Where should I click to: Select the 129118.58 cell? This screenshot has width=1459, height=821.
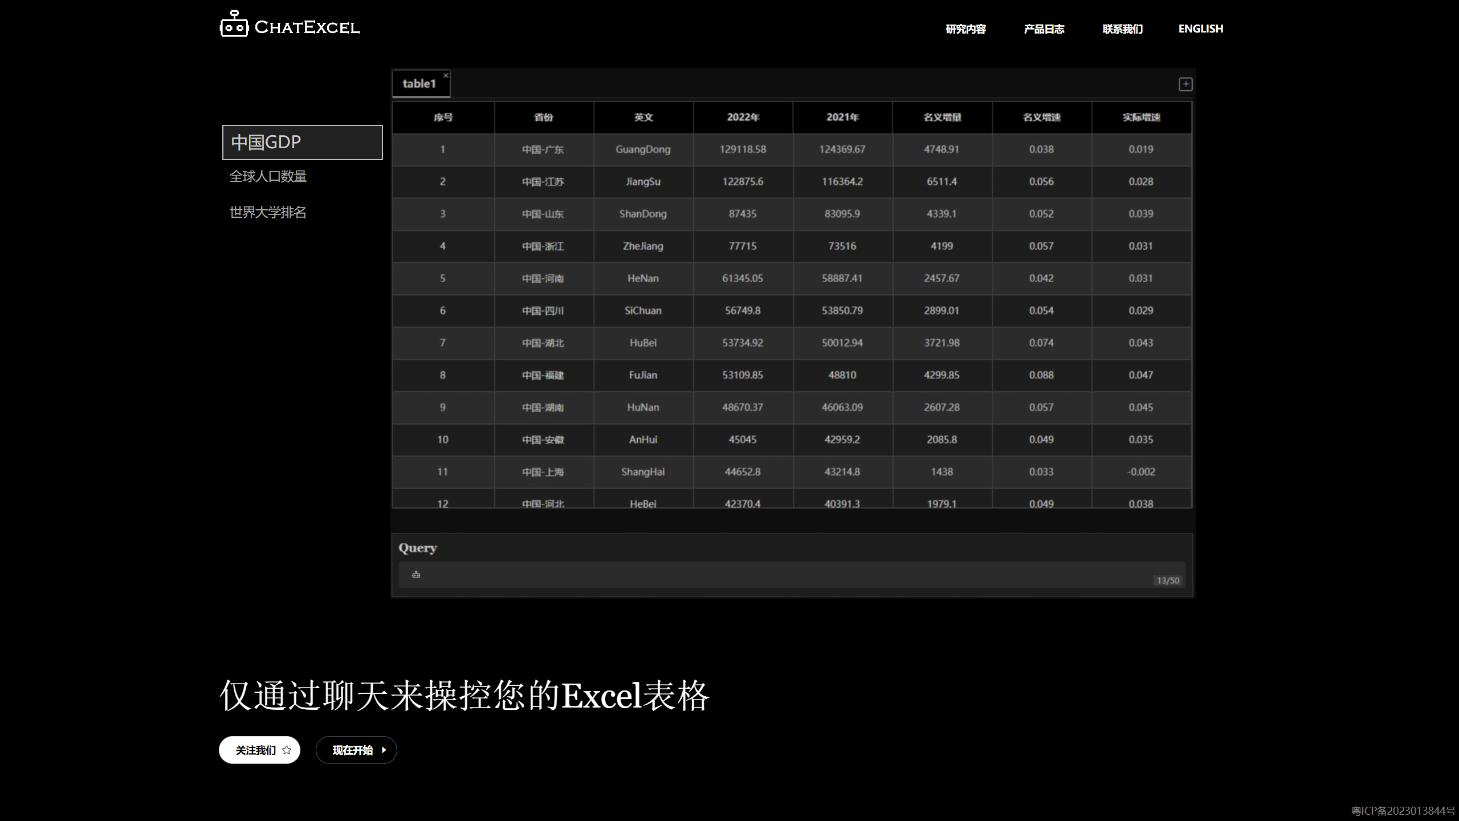(x=743, y=149)
